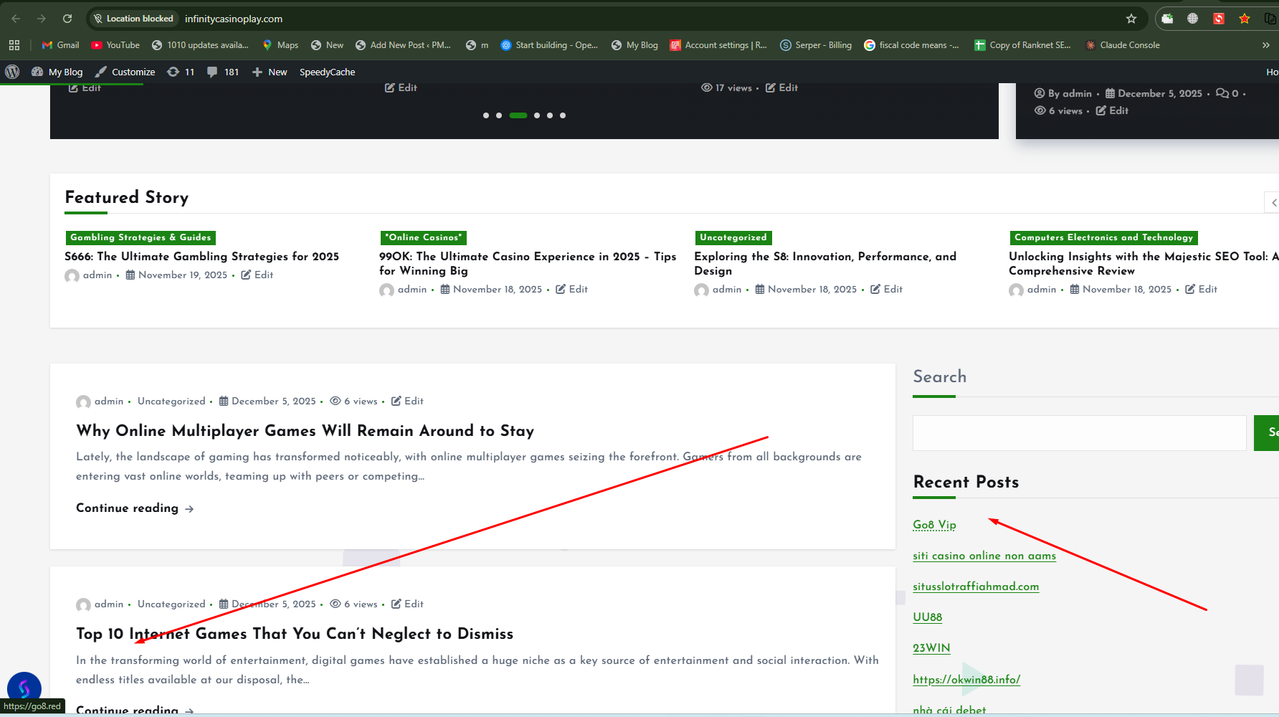Open the https://okwin88.info/ recent post link
1279x717 pixels.
[x=966, y=680]
